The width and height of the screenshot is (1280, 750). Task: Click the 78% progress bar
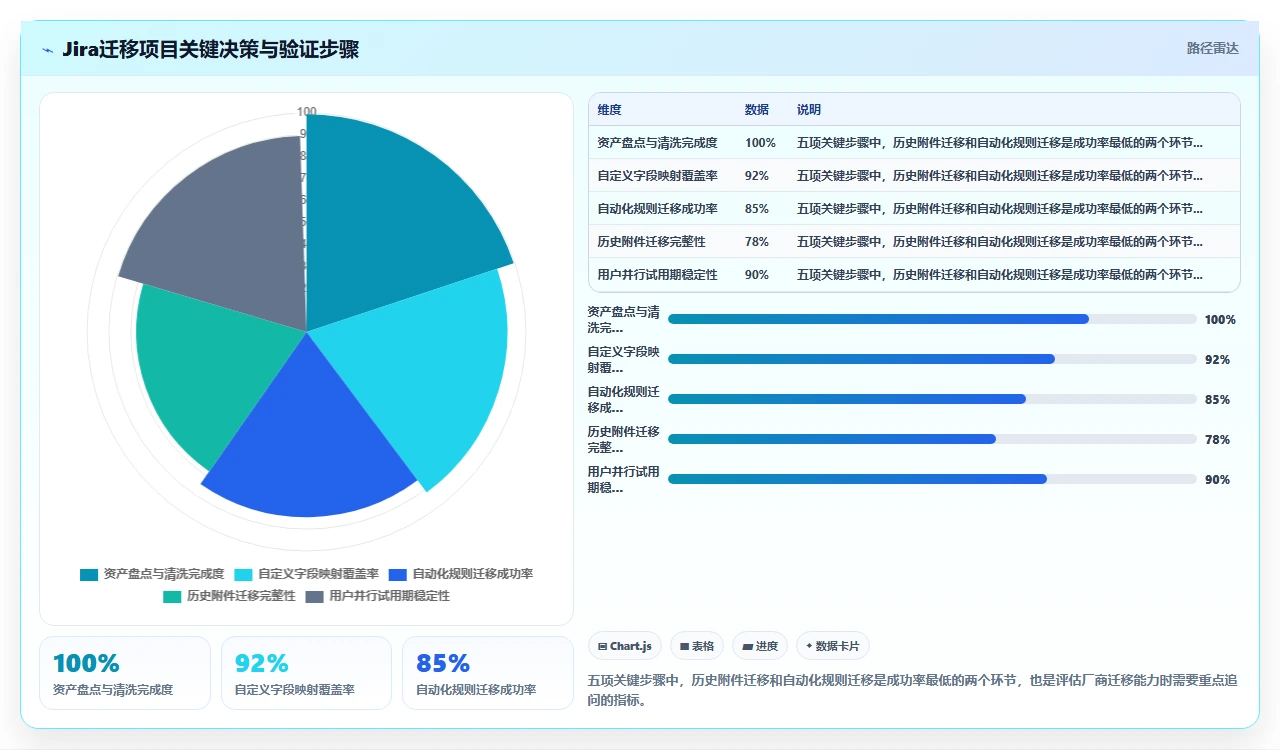932,439
